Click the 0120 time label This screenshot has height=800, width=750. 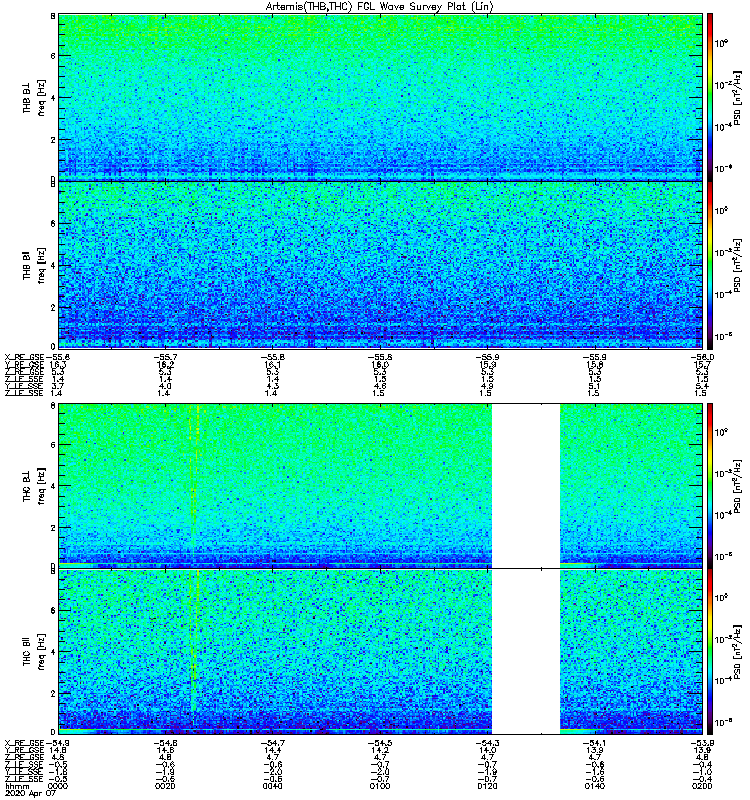click(487, 786)
